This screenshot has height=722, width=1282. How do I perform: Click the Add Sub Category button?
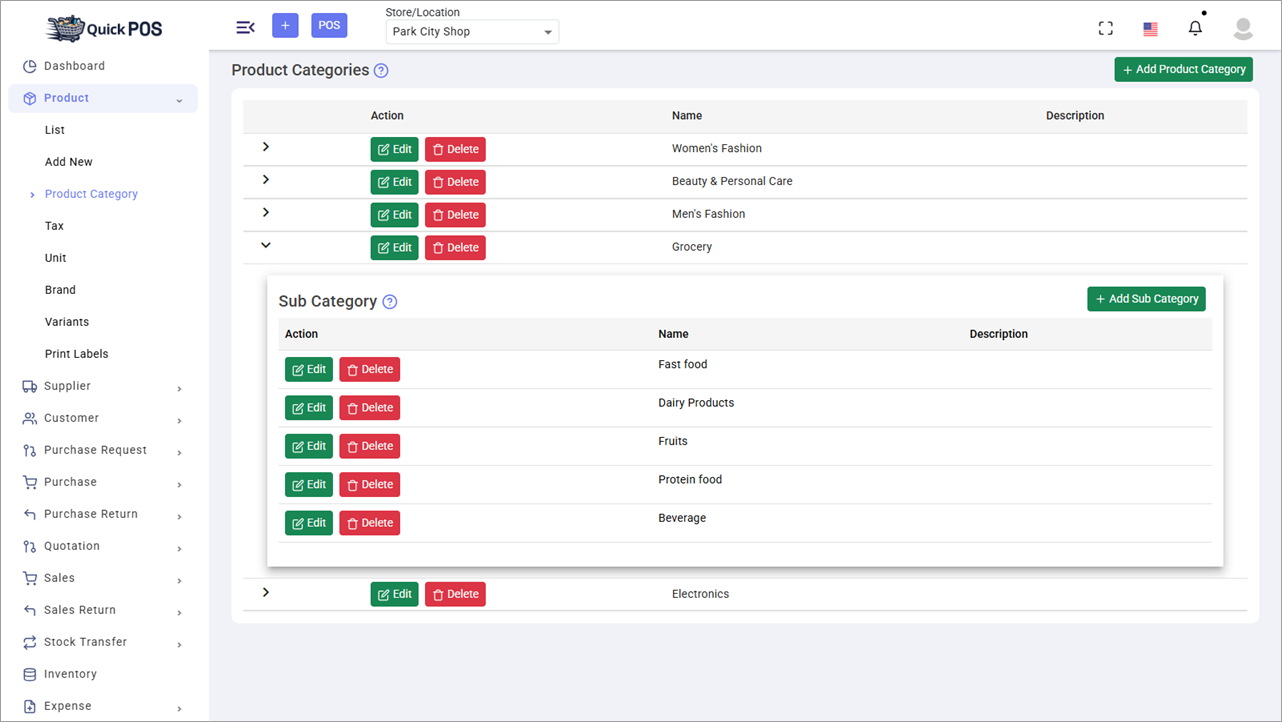[1146, 298]
